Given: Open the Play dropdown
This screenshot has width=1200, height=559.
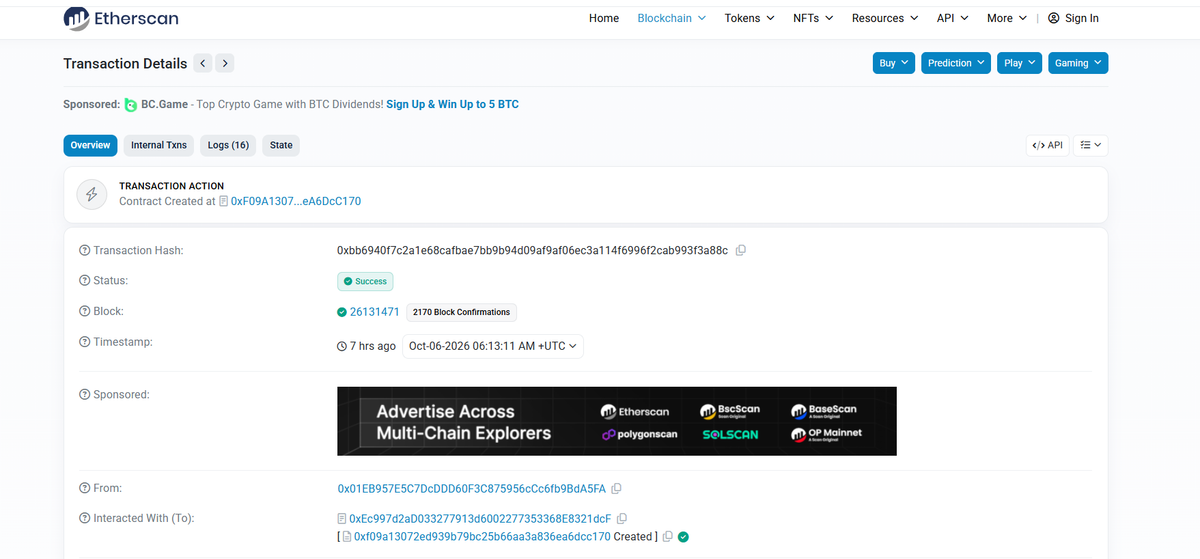Looking at the screenshot, I should coord(1020,63).
